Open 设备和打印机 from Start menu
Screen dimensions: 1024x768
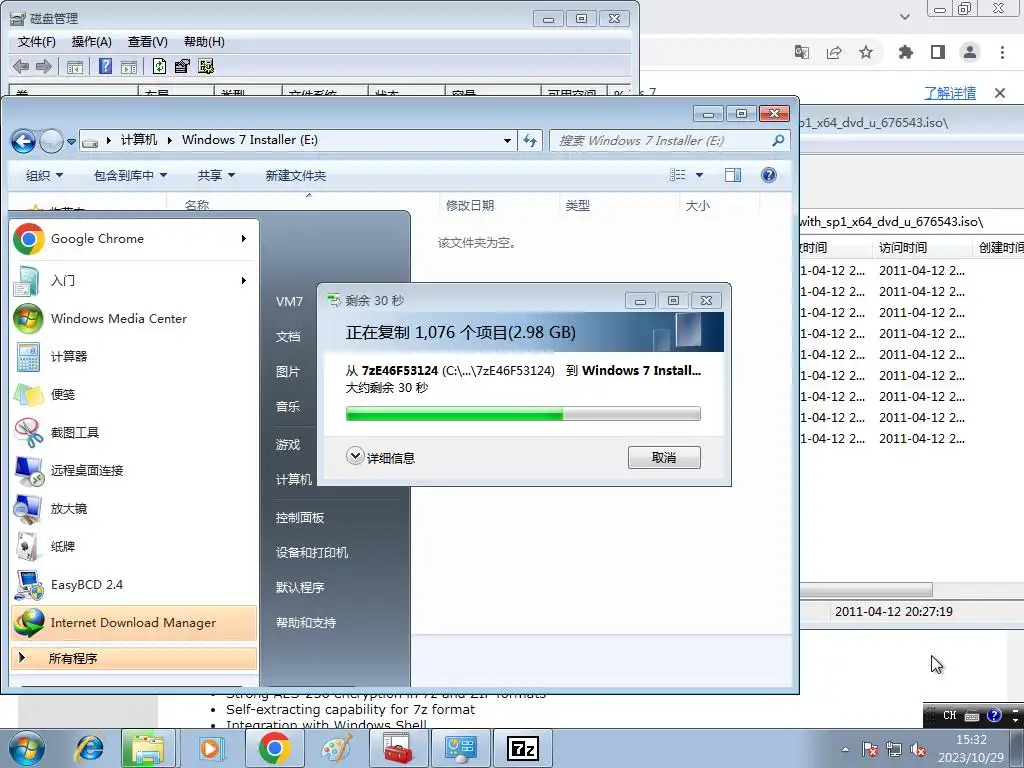tap(312, 552)
